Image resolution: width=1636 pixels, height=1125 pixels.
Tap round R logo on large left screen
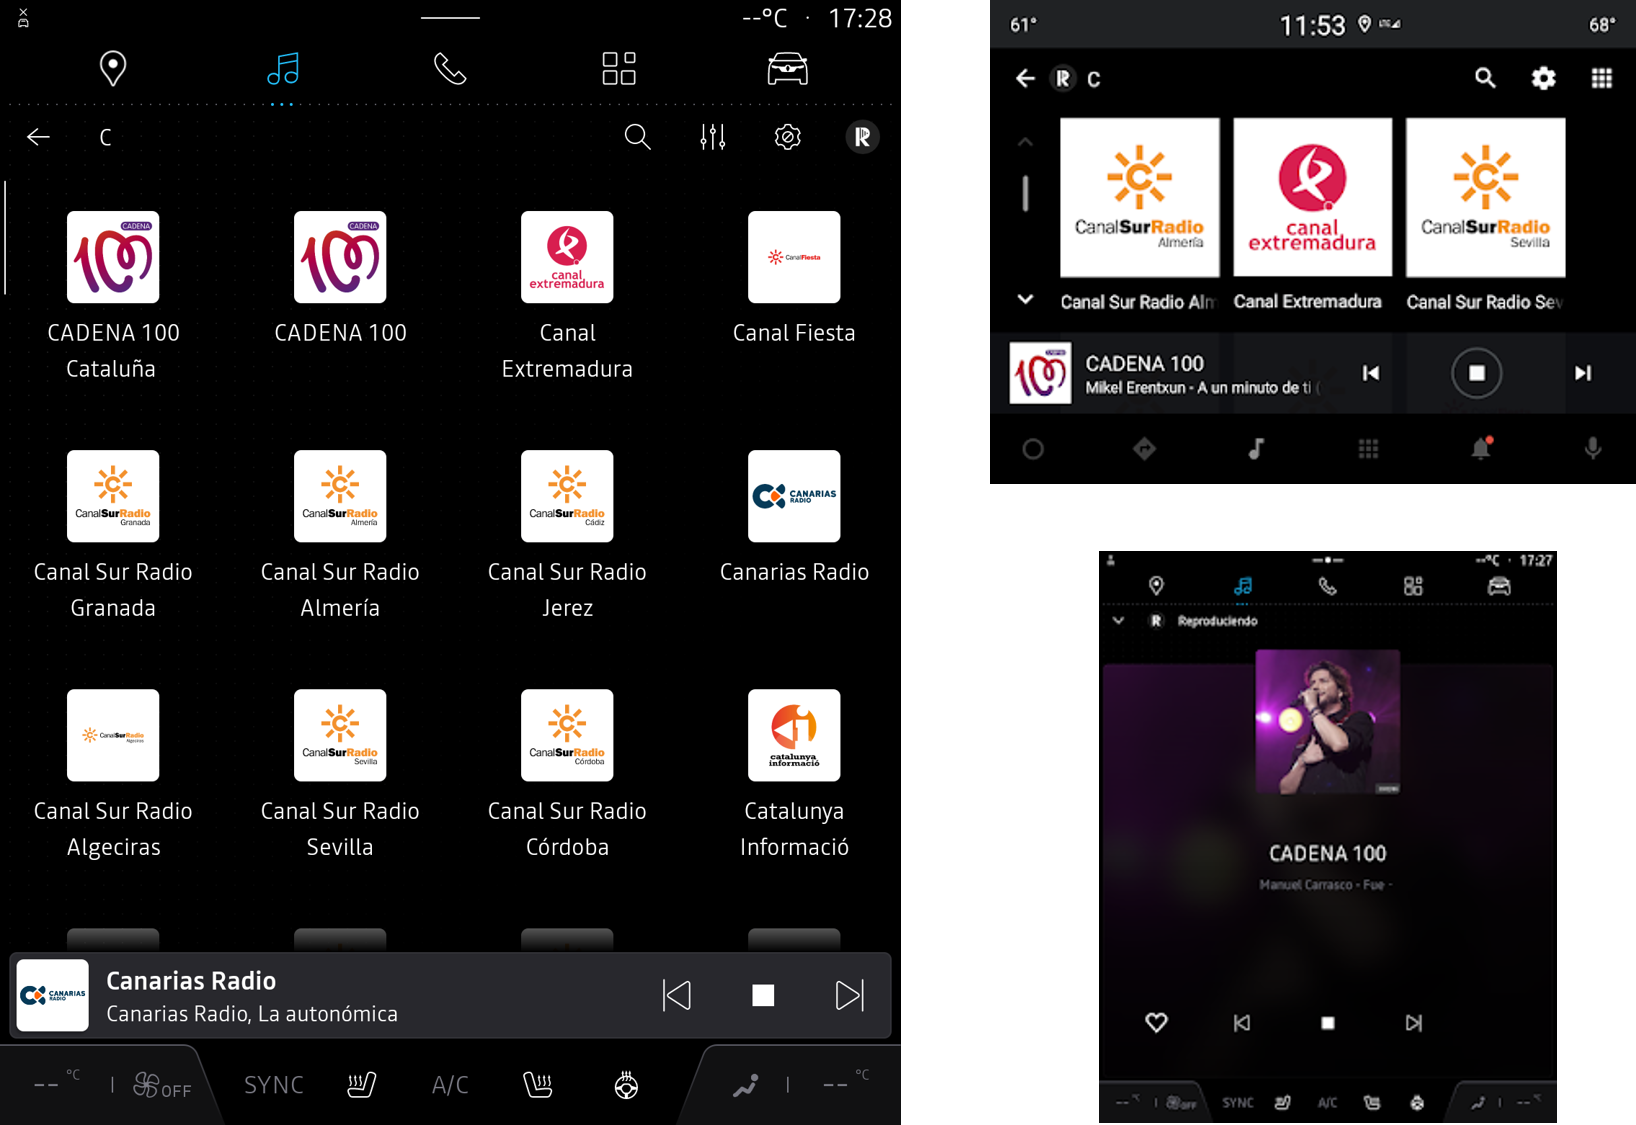862,137
